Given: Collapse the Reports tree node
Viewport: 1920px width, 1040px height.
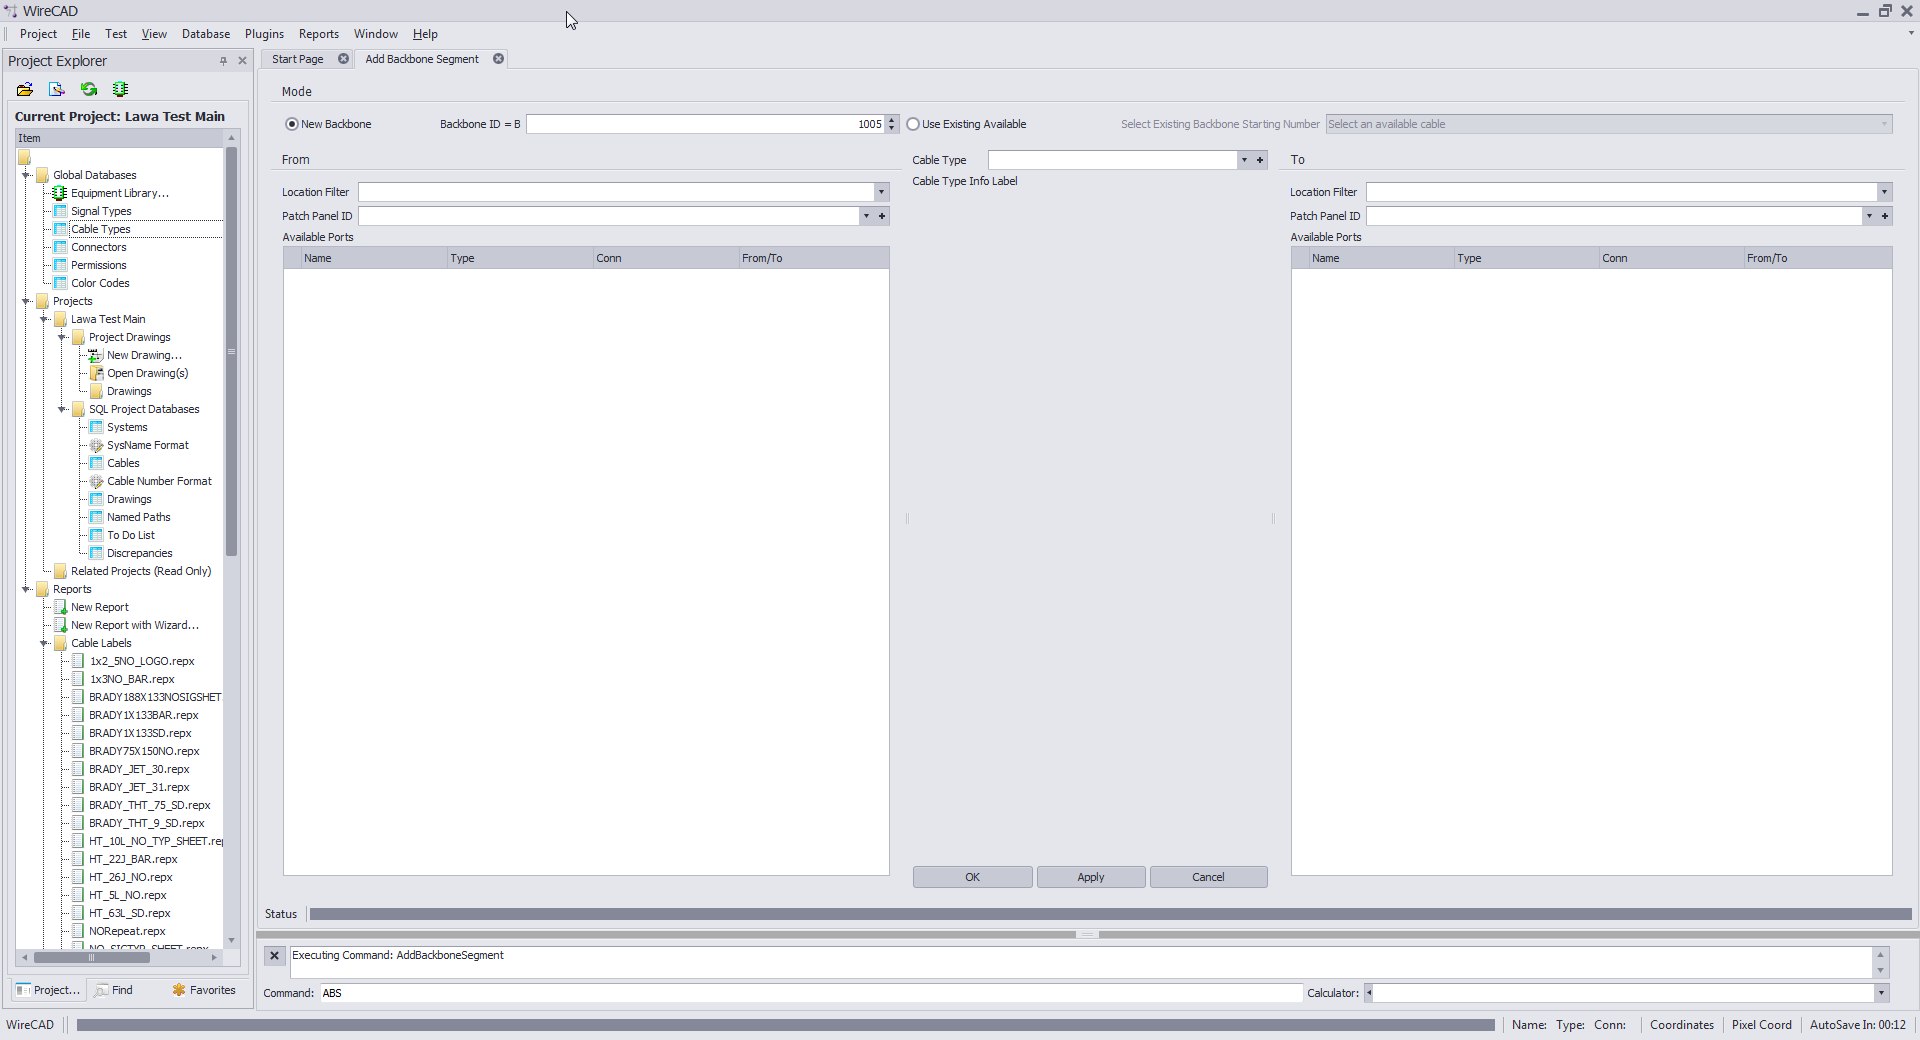Looking at the screenshot, I should (x=26, y=589).
